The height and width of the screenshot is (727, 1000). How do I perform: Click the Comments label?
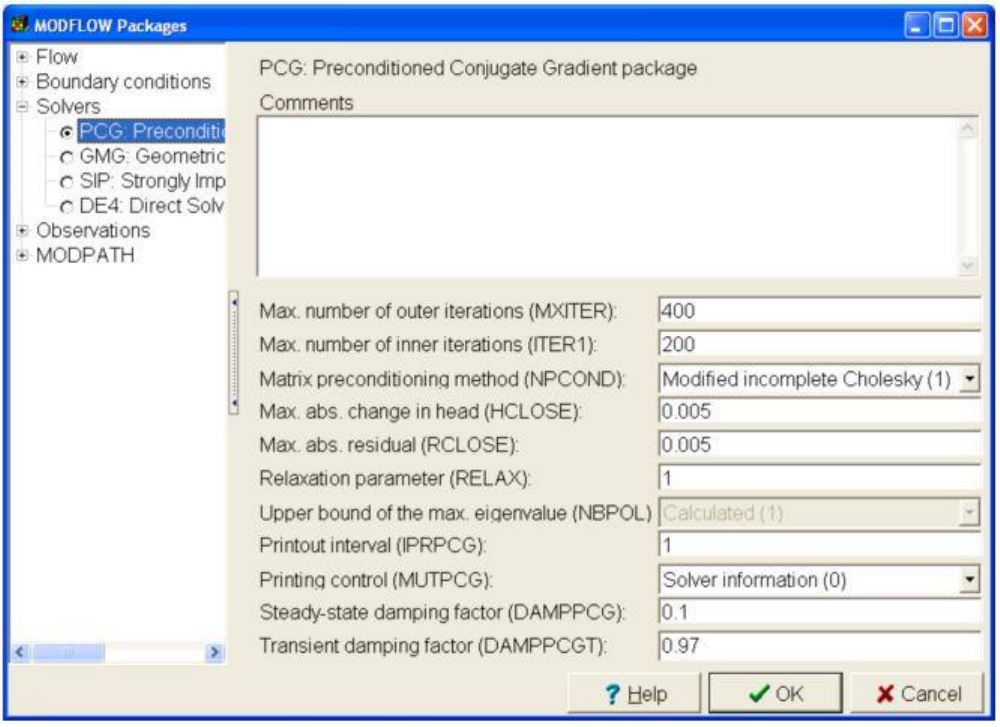(x=306, y=103)
